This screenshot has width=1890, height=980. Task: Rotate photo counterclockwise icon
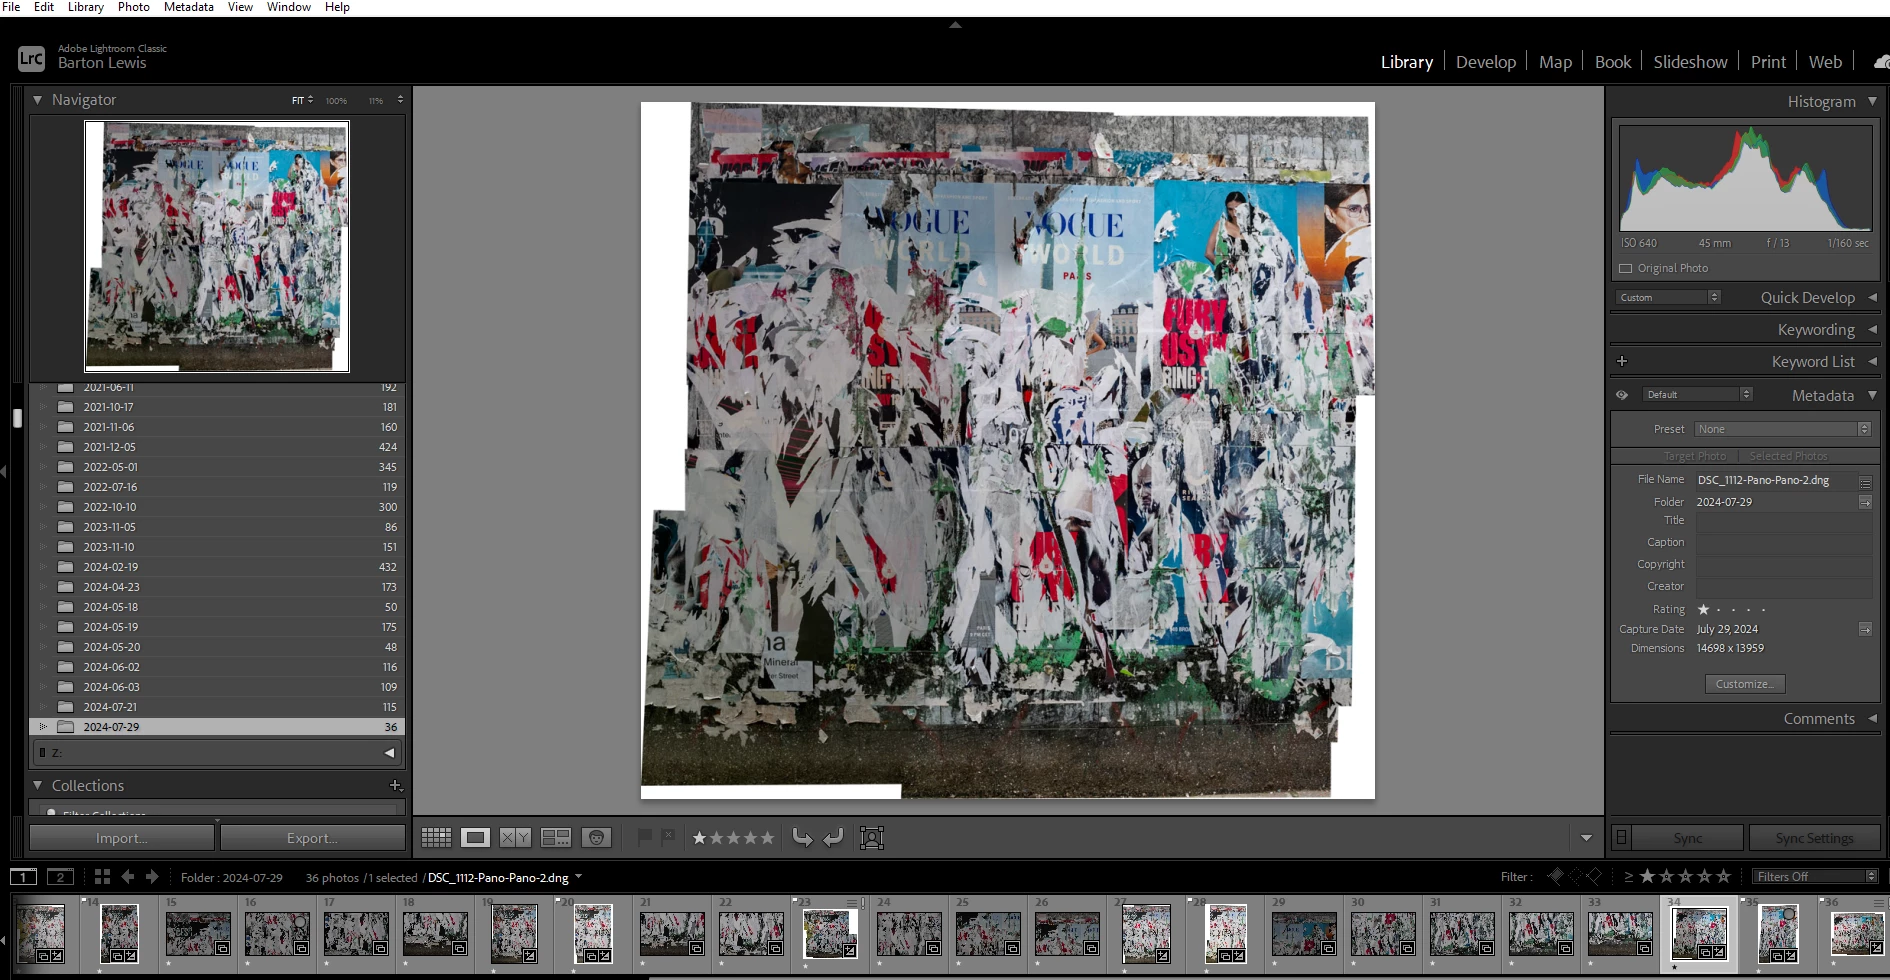pyautogui.click(x=802, y=837)
